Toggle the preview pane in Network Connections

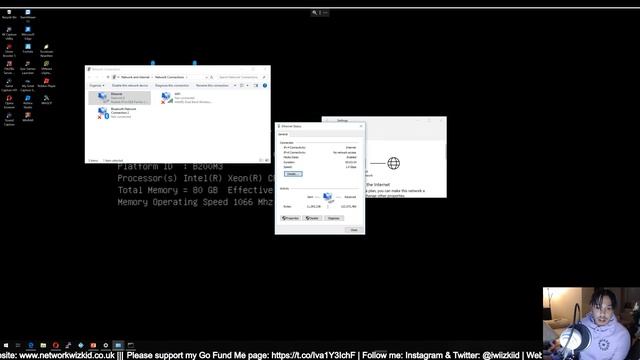[256, 85]
